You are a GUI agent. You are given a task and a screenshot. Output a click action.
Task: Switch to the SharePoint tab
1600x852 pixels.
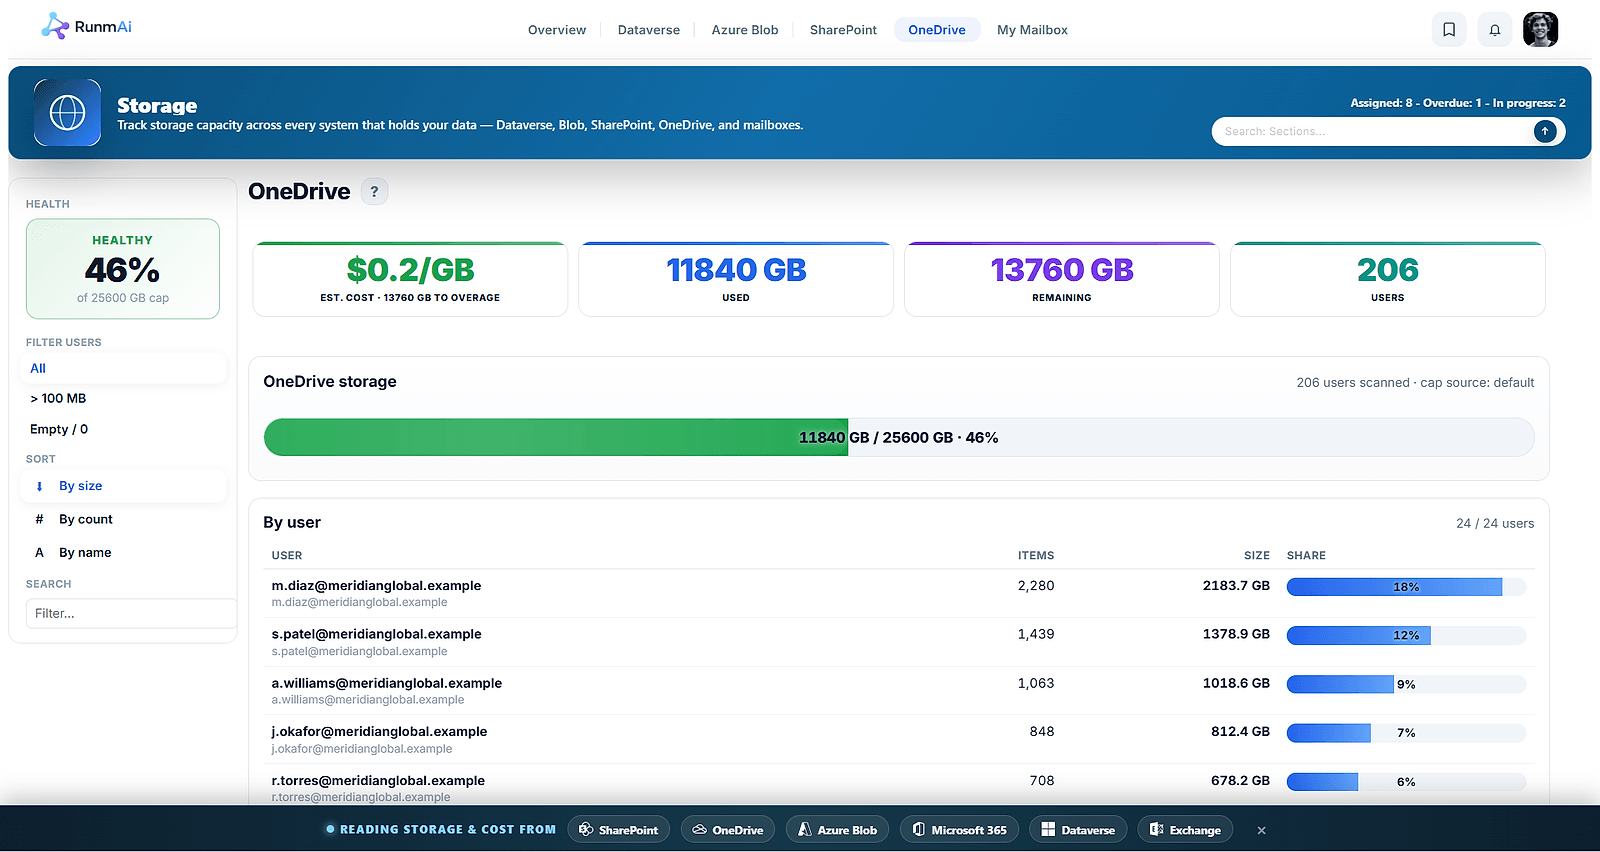click(843, 30)
